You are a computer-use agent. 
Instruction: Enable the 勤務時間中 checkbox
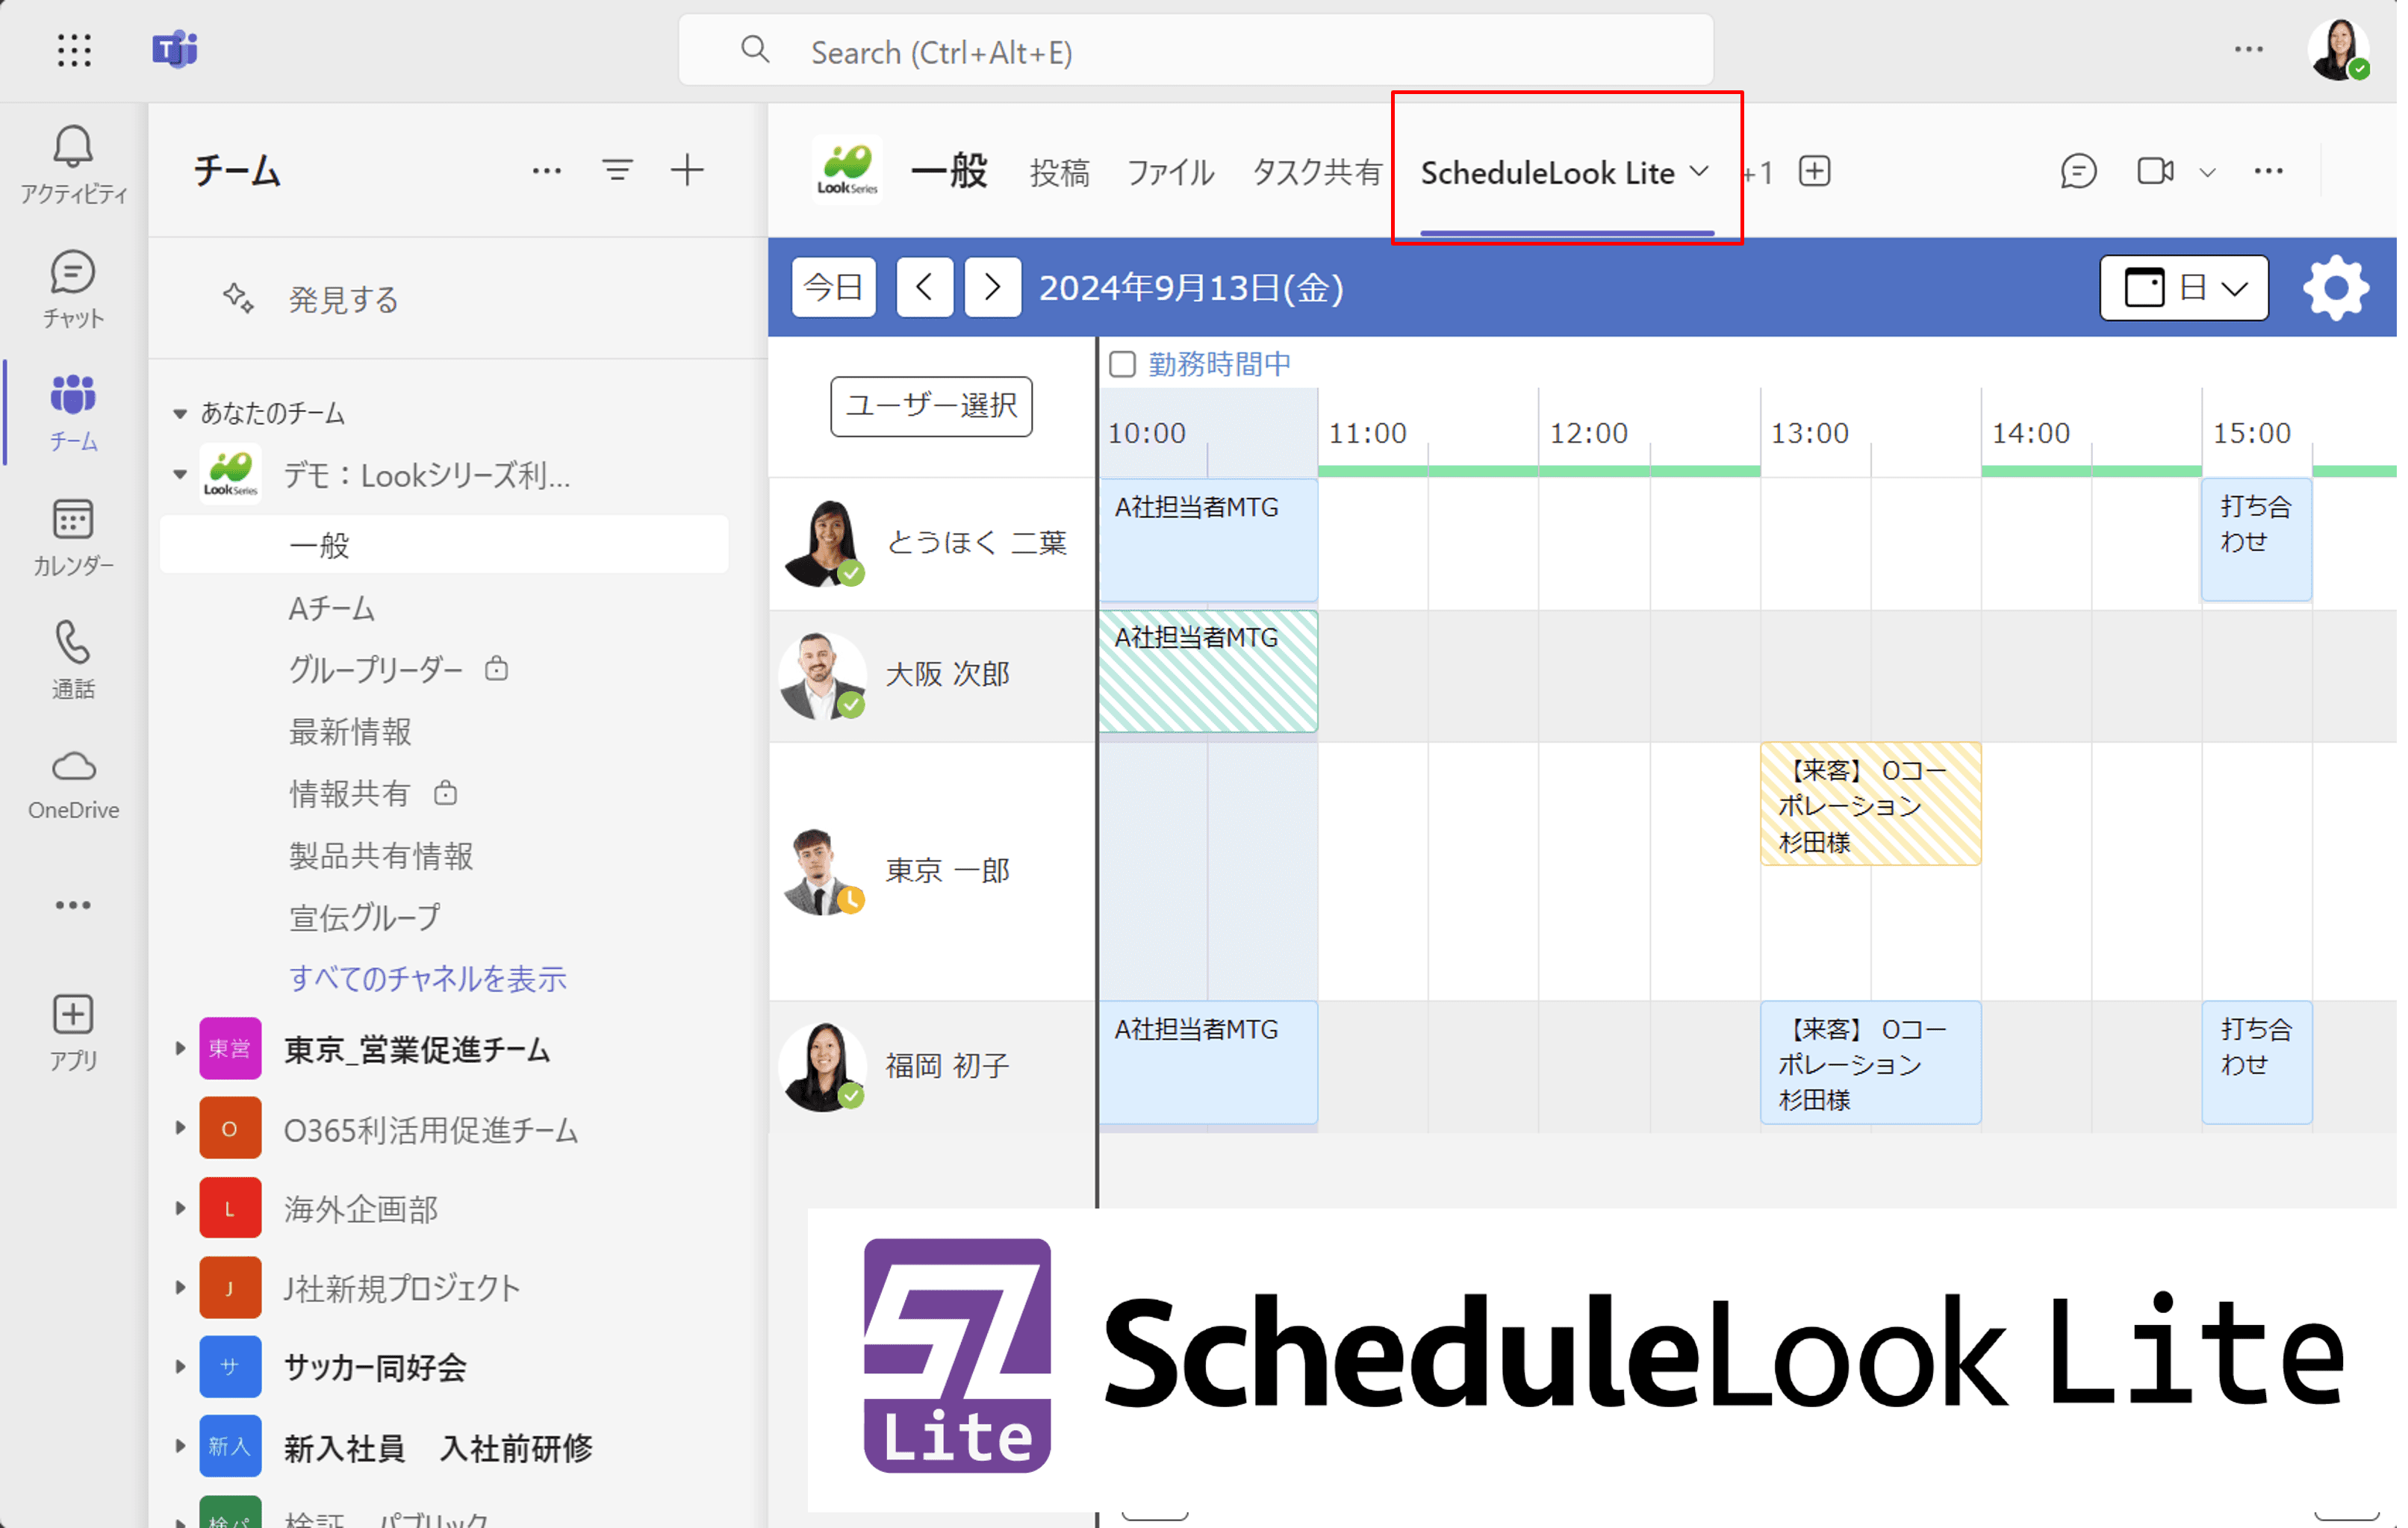tap(1122, 363)
